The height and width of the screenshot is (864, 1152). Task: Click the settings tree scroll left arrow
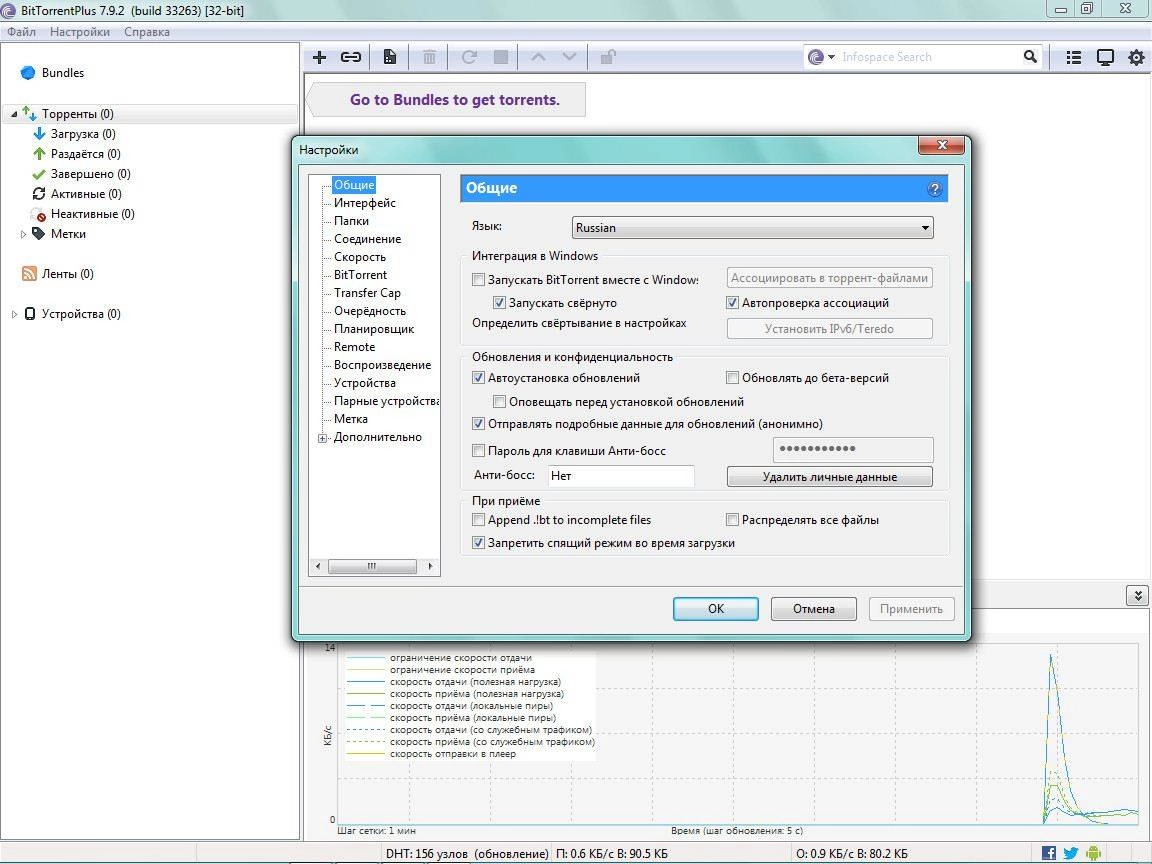(x=318, y=566)
